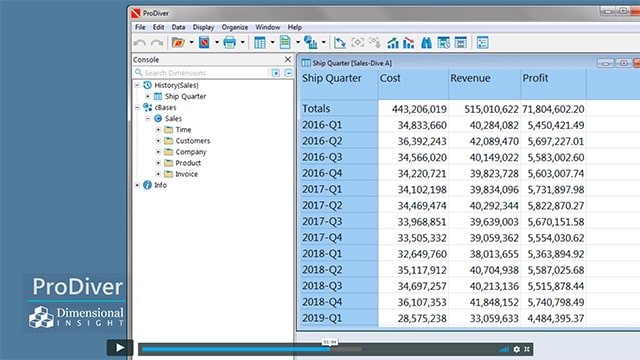This screenshot has width=640, height=360.
Task: Click the ascending sort bars icon
Action: tap(393, 42)
